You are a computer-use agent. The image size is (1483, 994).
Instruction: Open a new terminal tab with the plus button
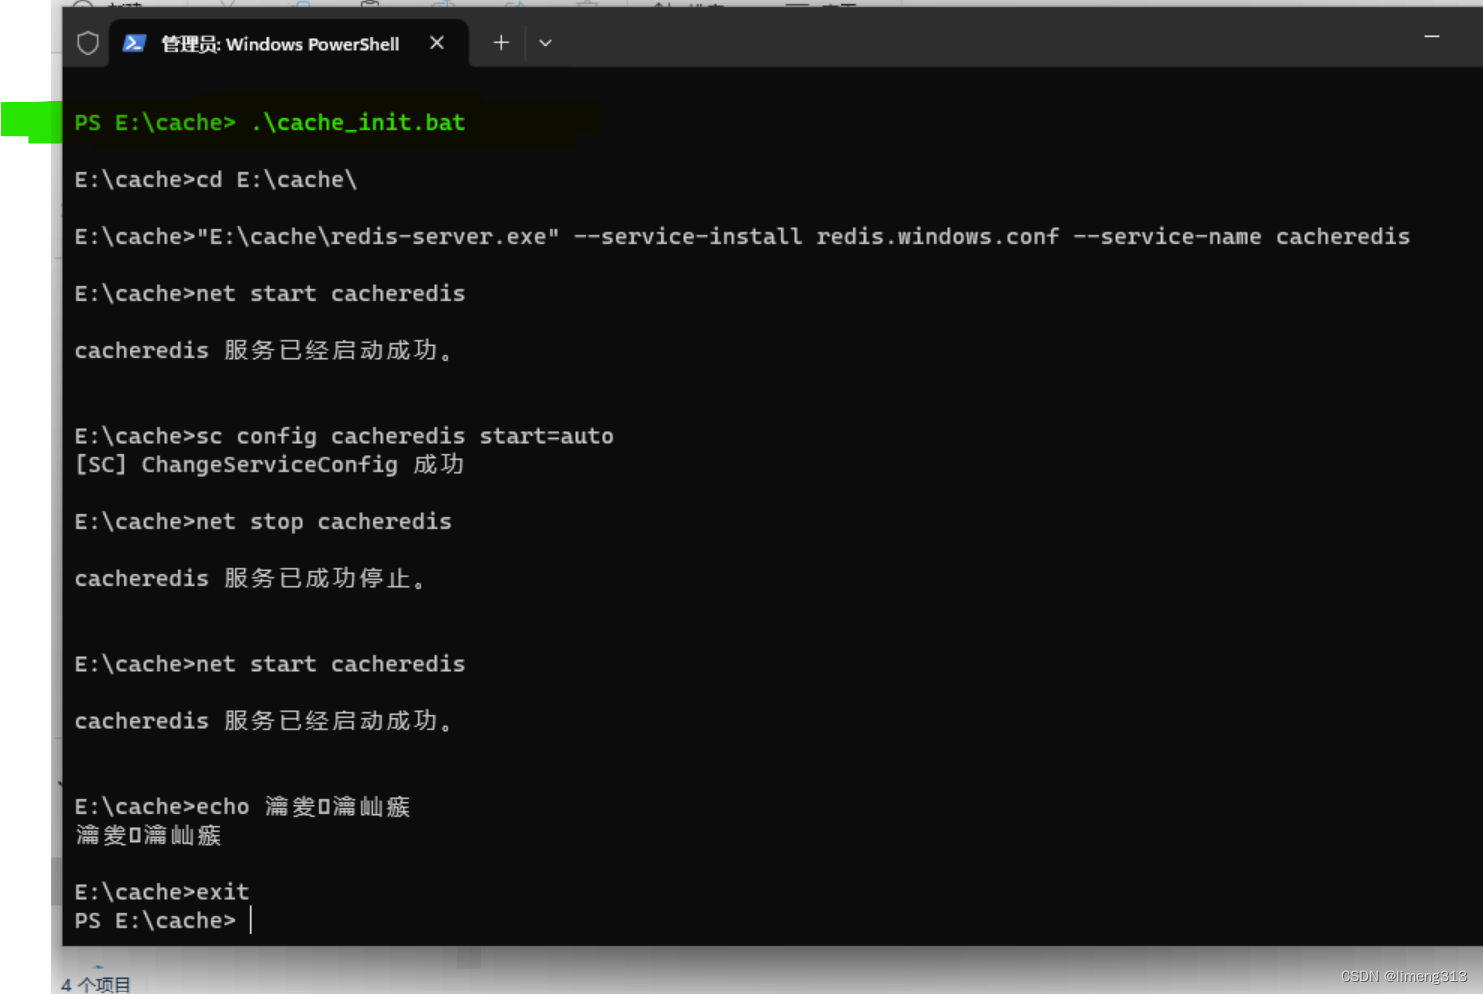(x=501, y=43)
